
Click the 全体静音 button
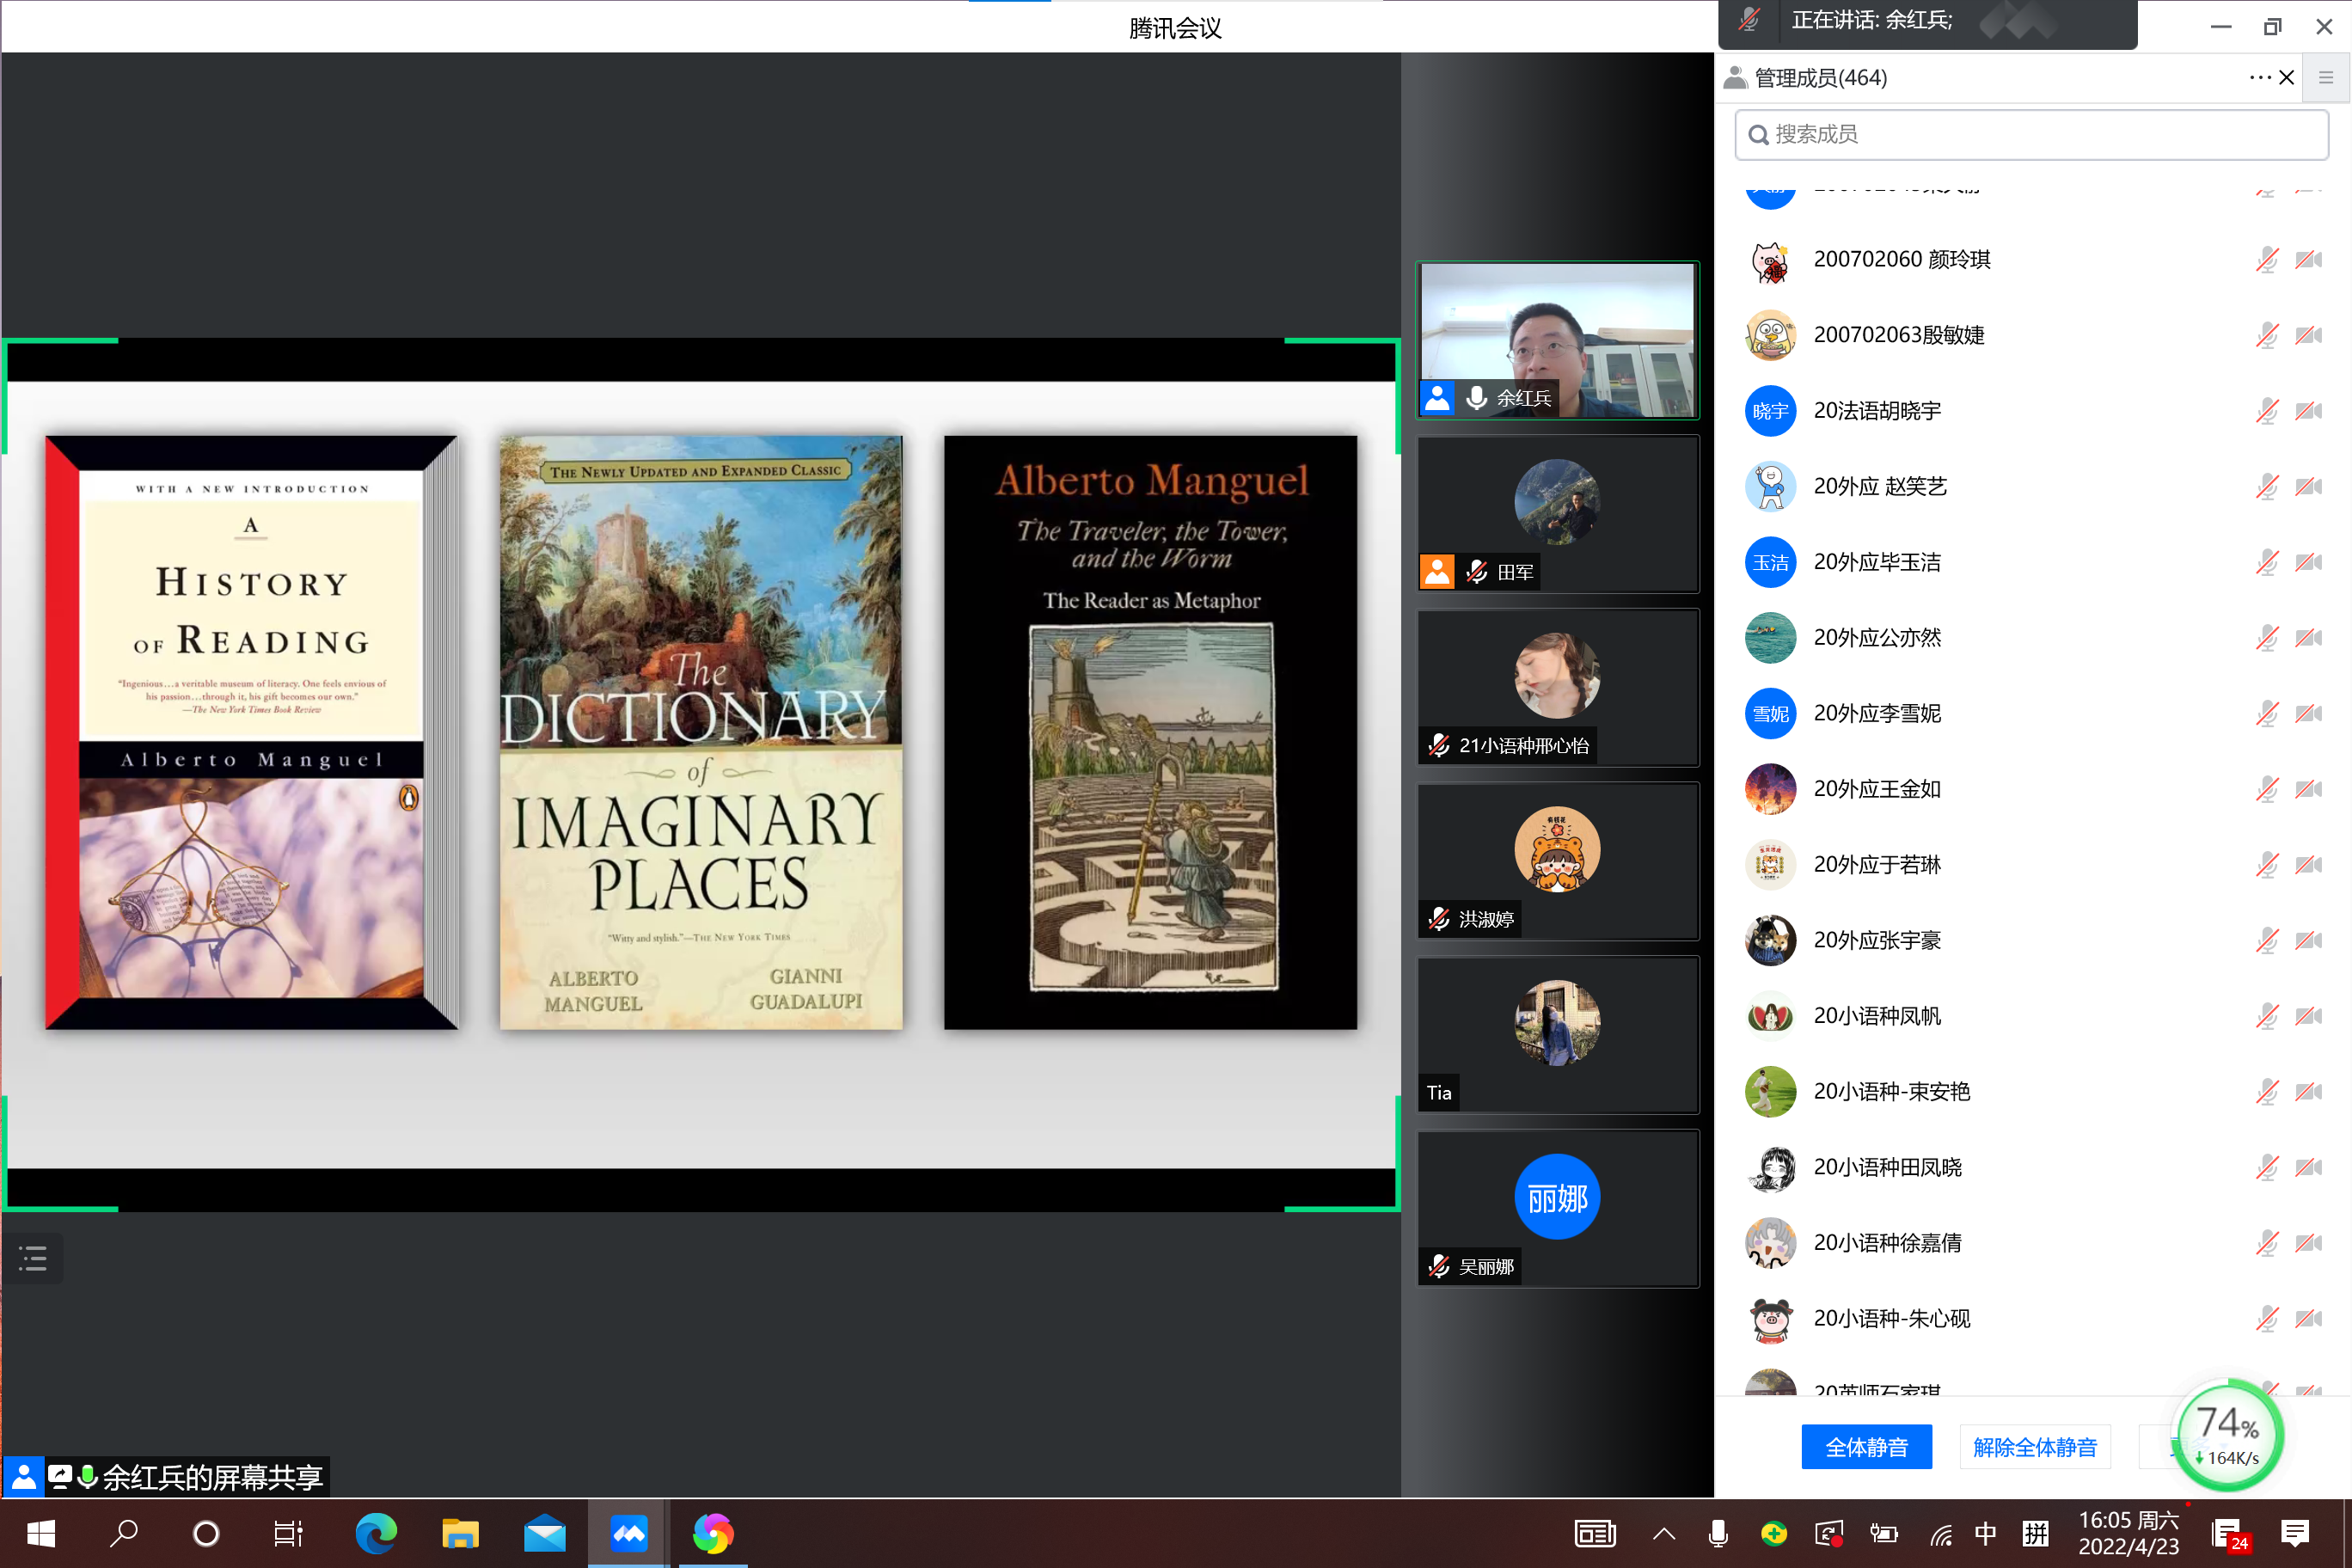coord(1866,1446)
